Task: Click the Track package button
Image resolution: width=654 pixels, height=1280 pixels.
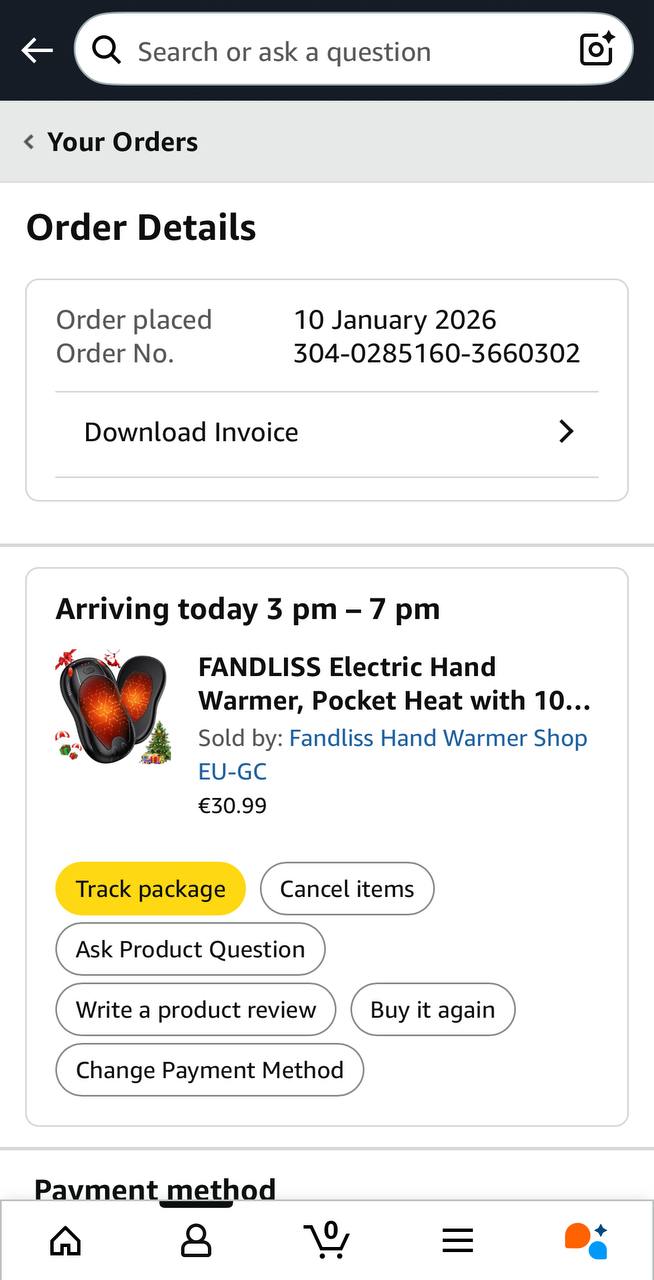Action: (x=150, y=889)
